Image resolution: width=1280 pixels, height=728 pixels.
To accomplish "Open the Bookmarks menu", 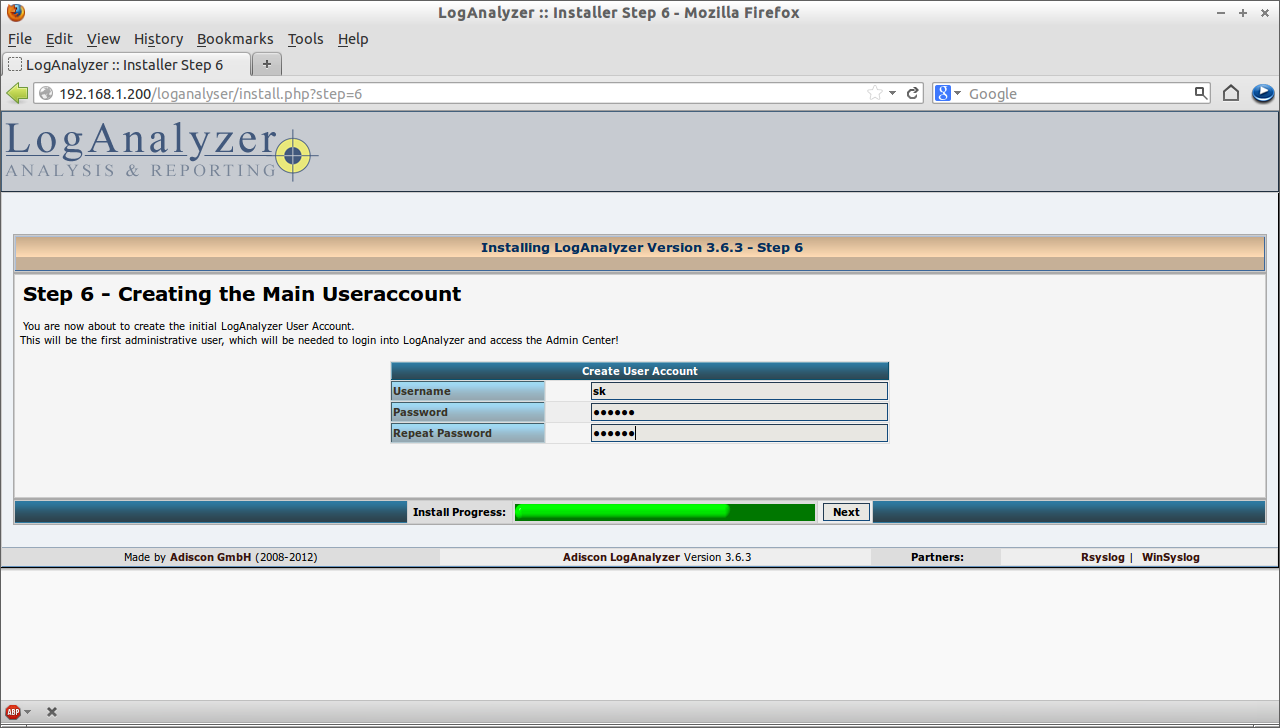I will point(235,39).
